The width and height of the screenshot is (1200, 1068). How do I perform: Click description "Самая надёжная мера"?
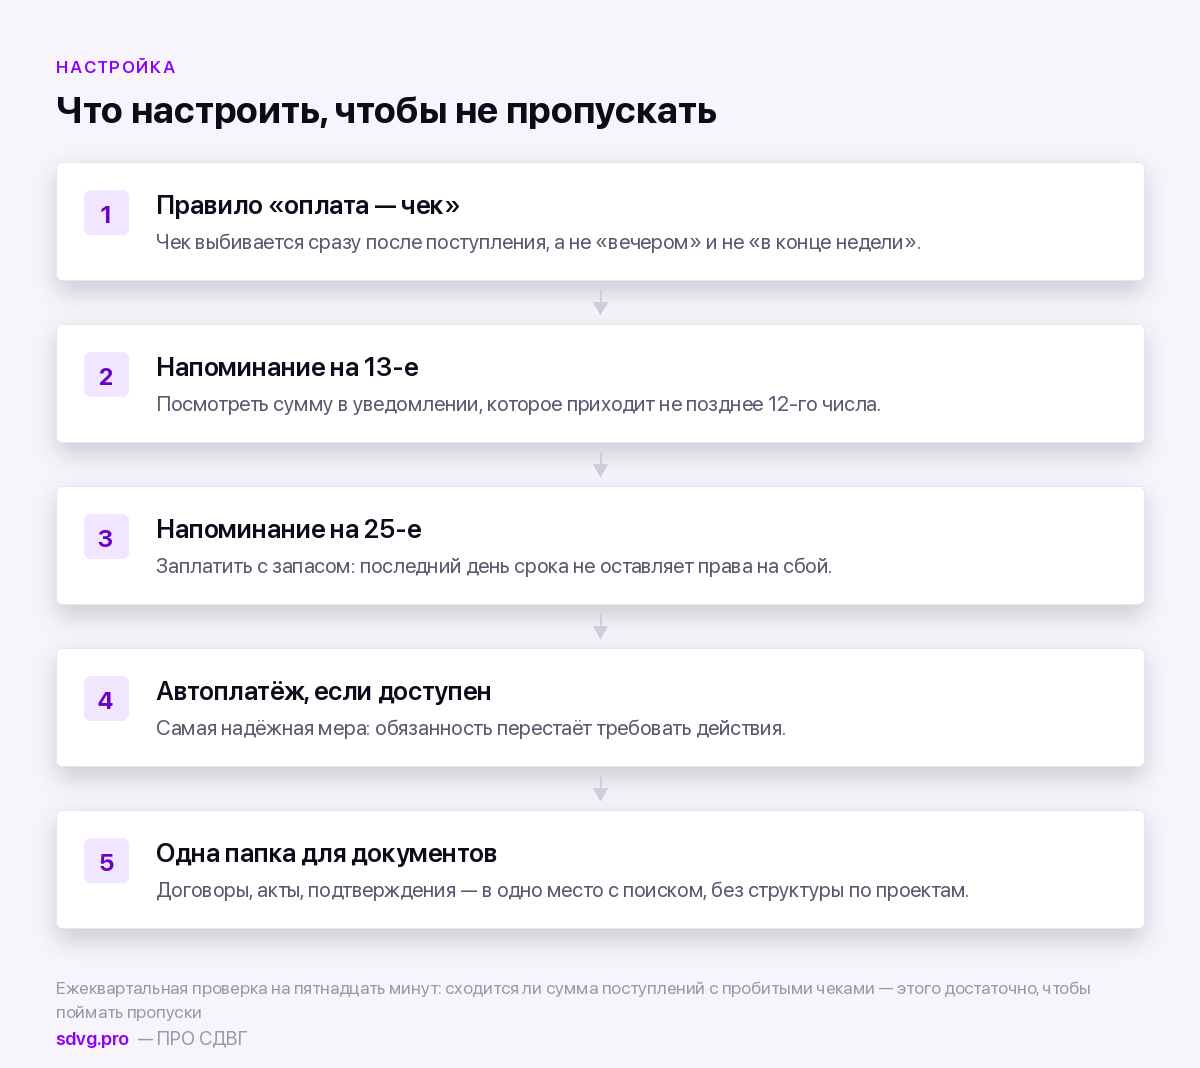[x=262, y=728]
